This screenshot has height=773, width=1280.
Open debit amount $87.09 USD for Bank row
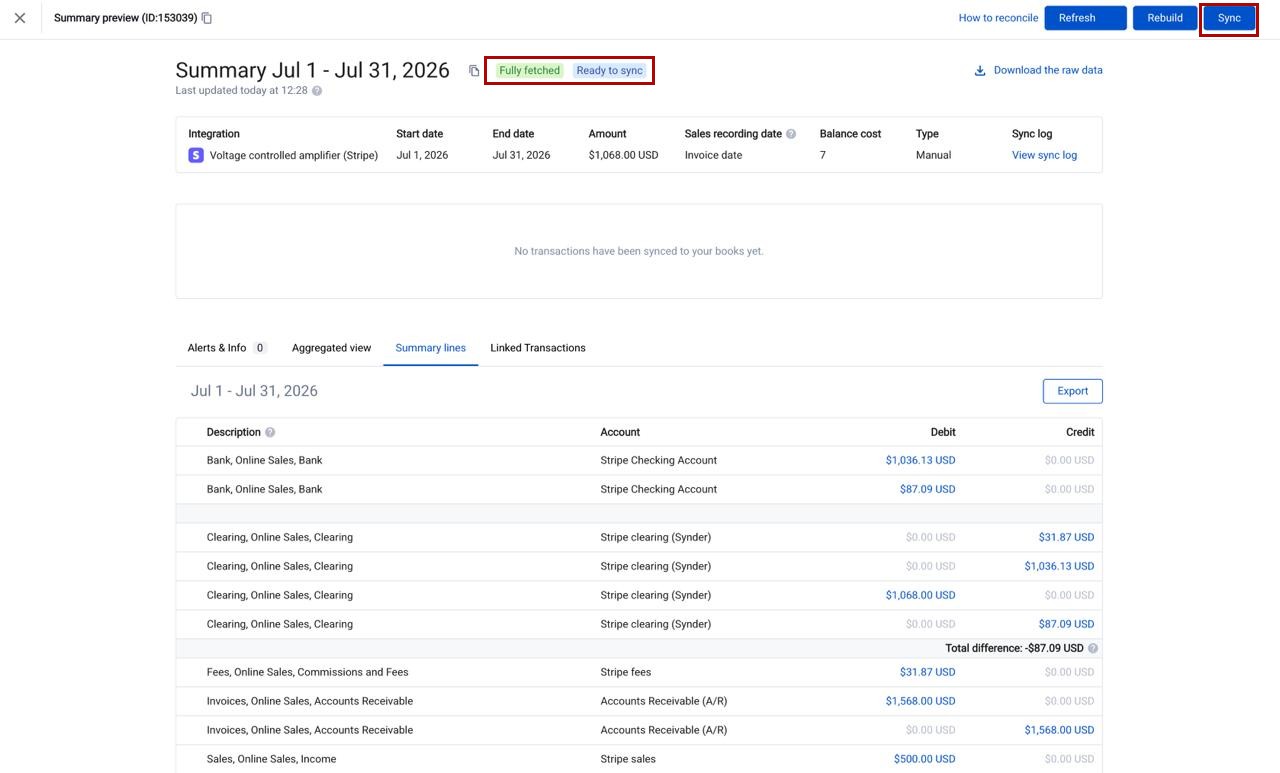[x=927, y=489]
